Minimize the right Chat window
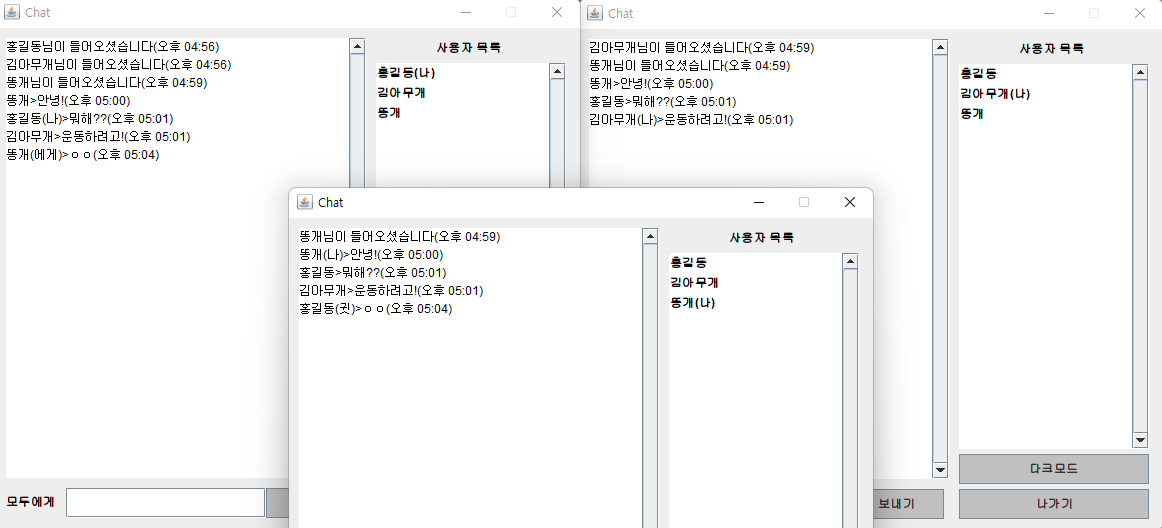 [x=1049, y=13]
